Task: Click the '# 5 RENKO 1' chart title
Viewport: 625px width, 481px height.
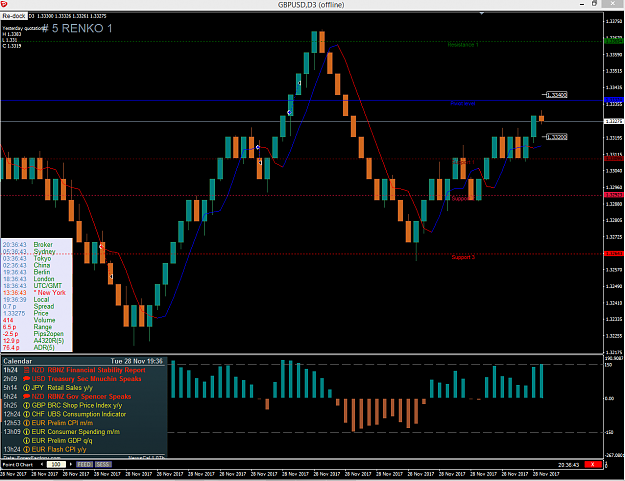Action: [77, 28]
